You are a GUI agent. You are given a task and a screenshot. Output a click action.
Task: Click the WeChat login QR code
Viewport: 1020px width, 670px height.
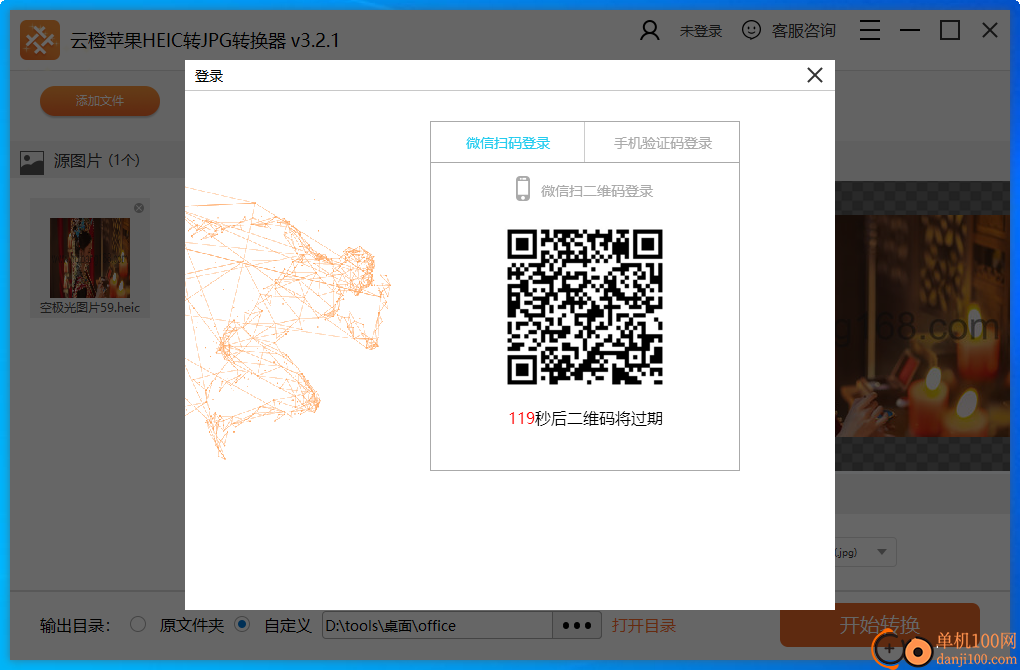point(585,307)
